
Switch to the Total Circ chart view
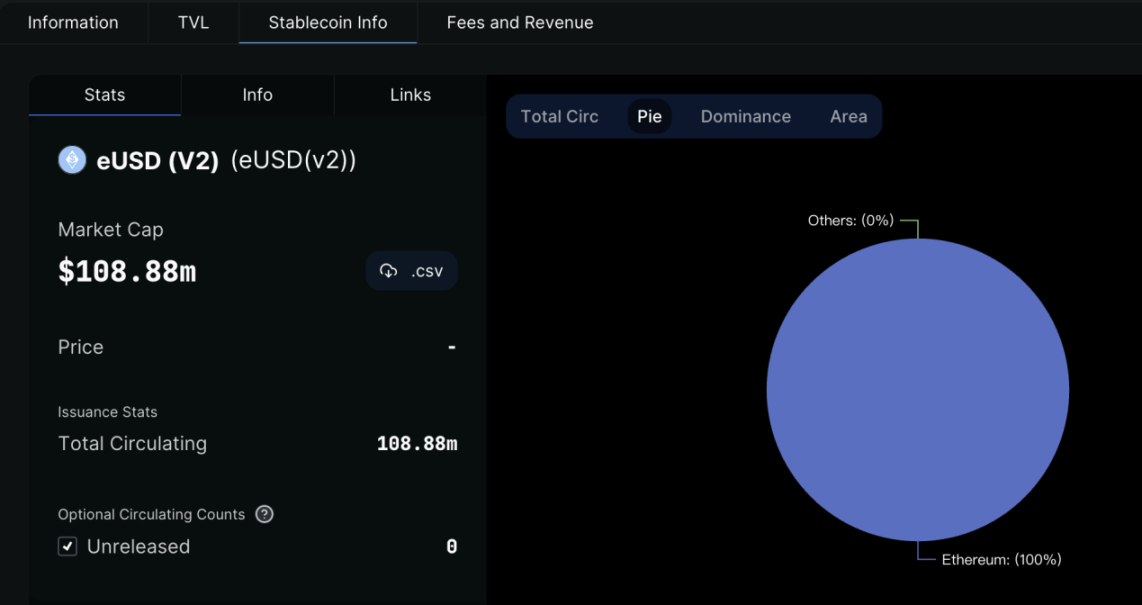[x=559, y=116]
